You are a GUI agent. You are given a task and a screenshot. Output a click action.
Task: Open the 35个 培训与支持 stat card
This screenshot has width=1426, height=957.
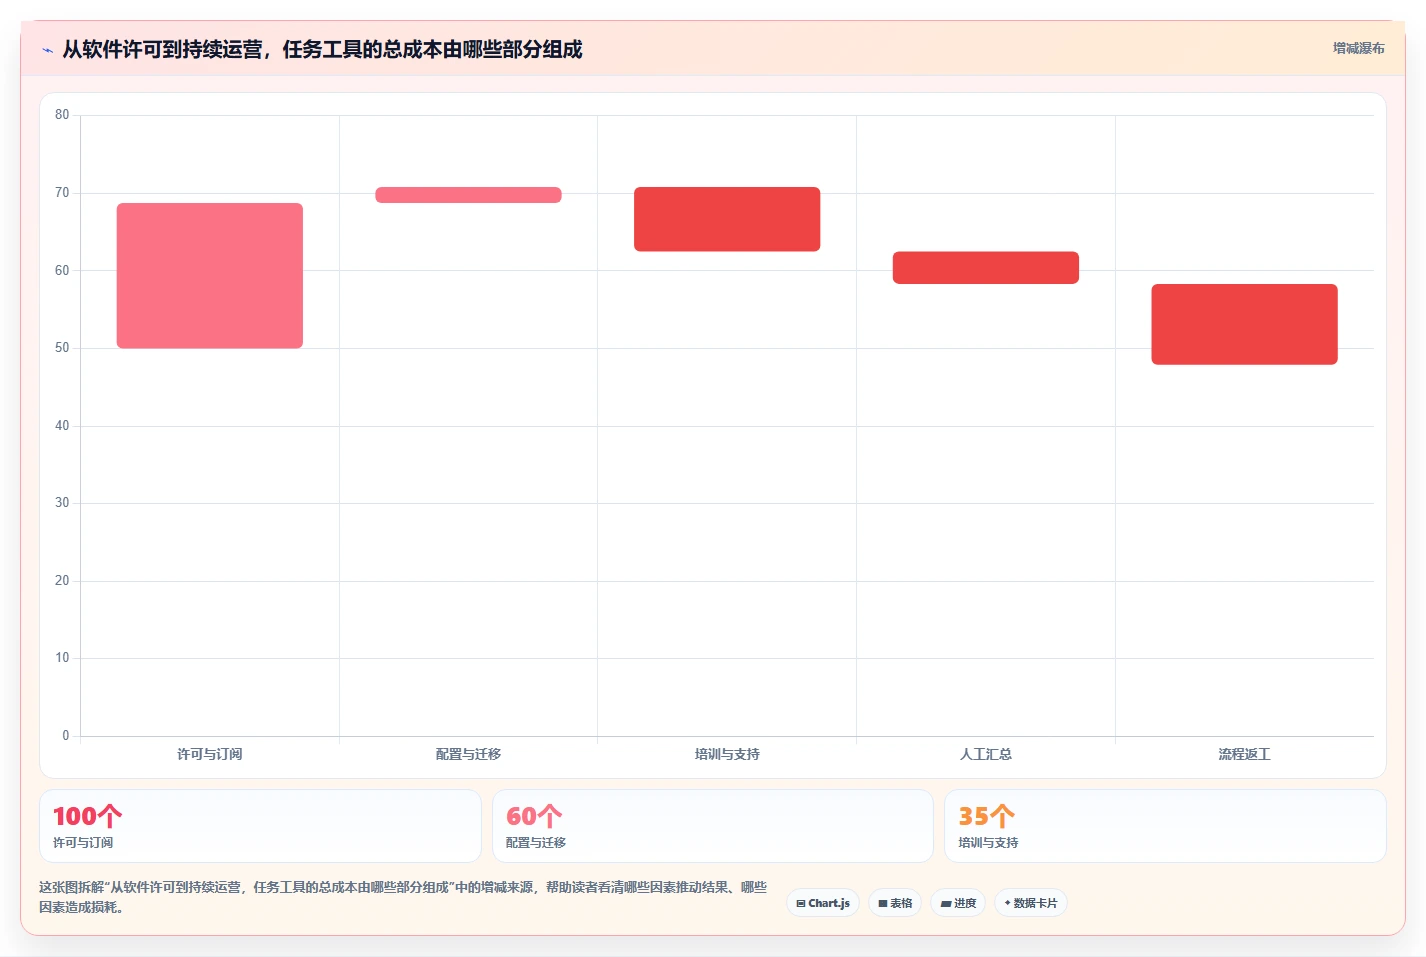click(1165, 826)
